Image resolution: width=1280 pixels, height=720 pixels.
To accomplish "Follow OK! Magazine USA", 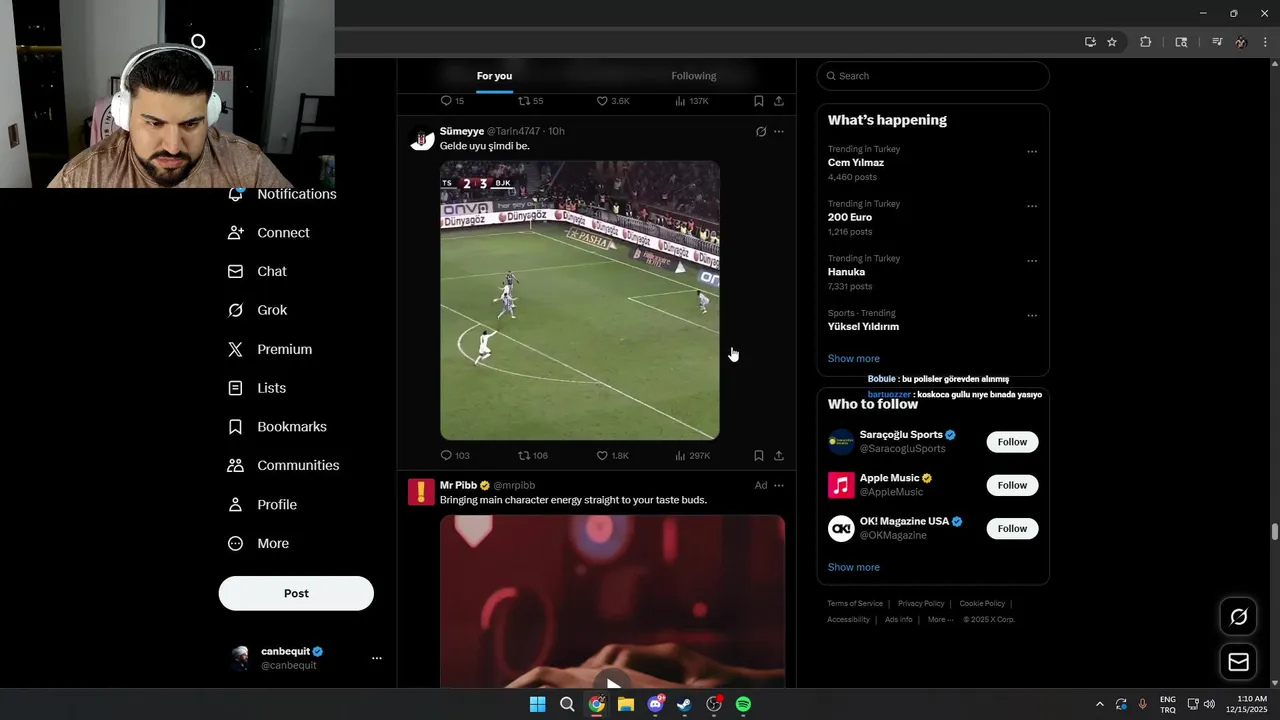I will pyautogui.click(x=1012, y=528).
